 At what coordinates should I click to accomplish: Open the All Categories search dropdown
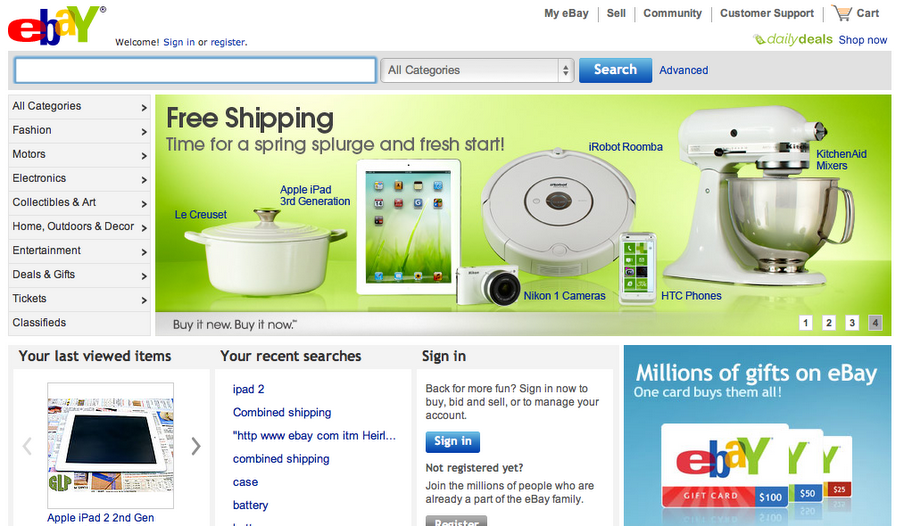[x=478, y=70]
